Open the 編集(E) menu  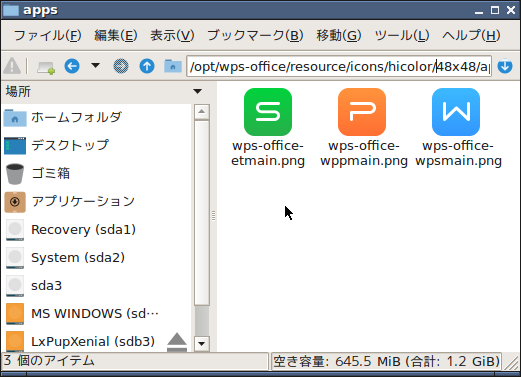point(115,35)
